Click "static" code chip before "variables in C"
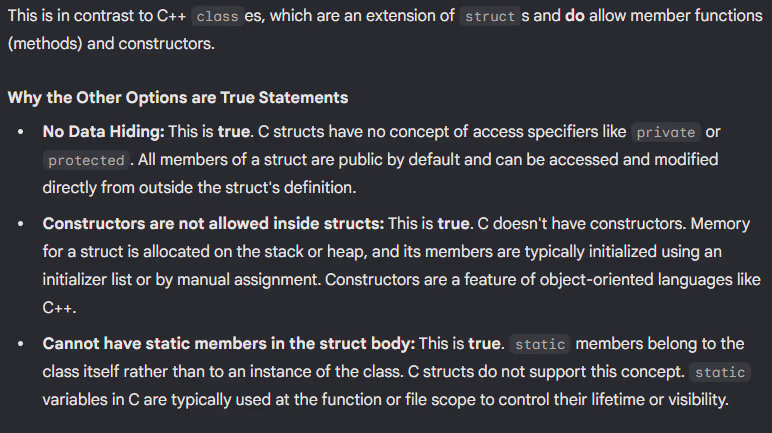 [720, 372]
